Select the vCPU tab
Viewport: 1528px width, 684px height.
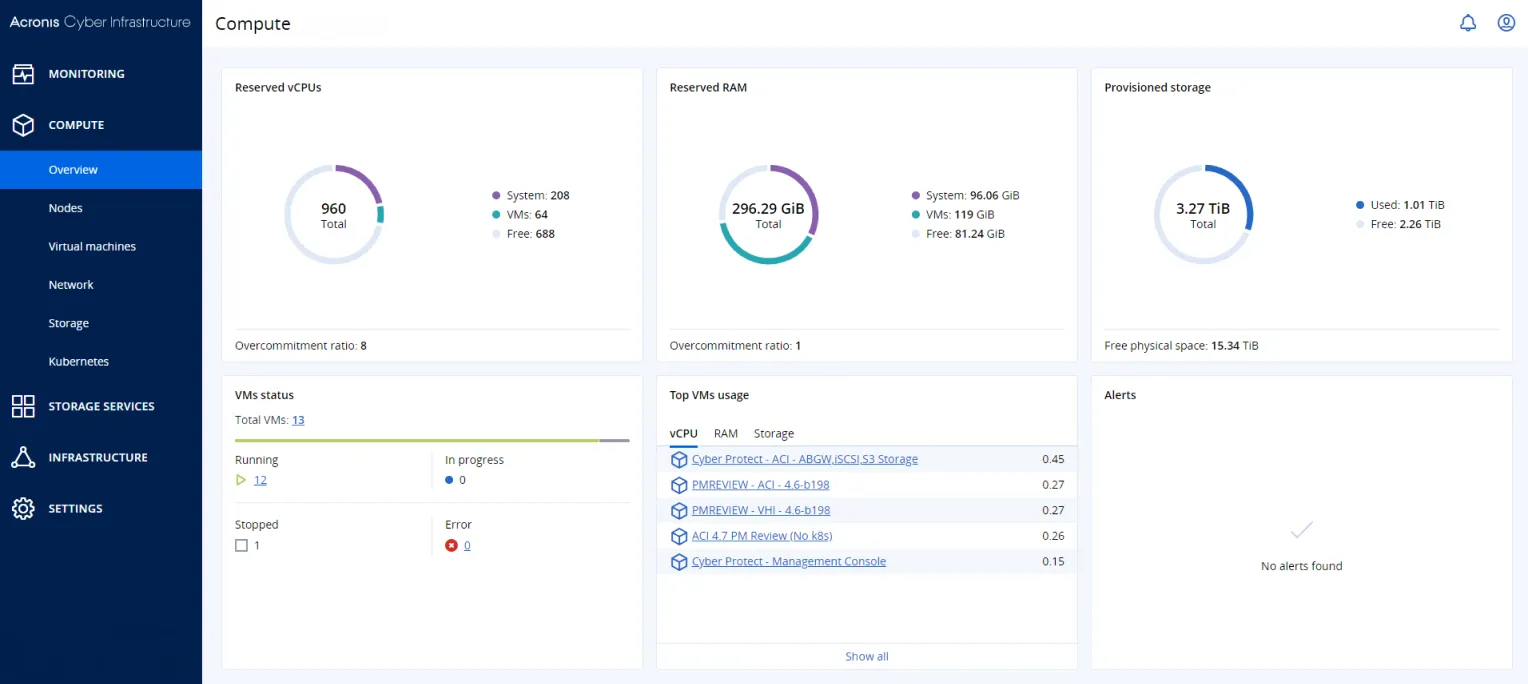pyautogui.click(x=683, y=434)
